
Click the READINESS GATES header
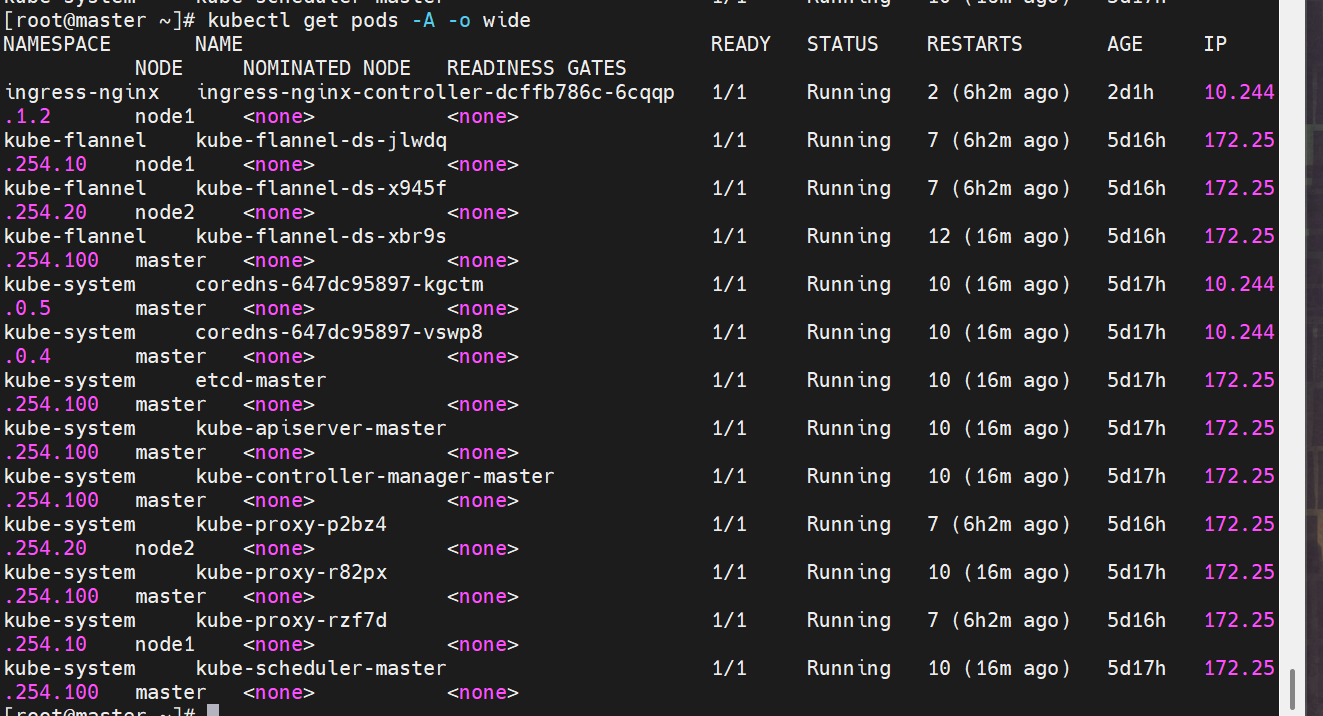537,68
